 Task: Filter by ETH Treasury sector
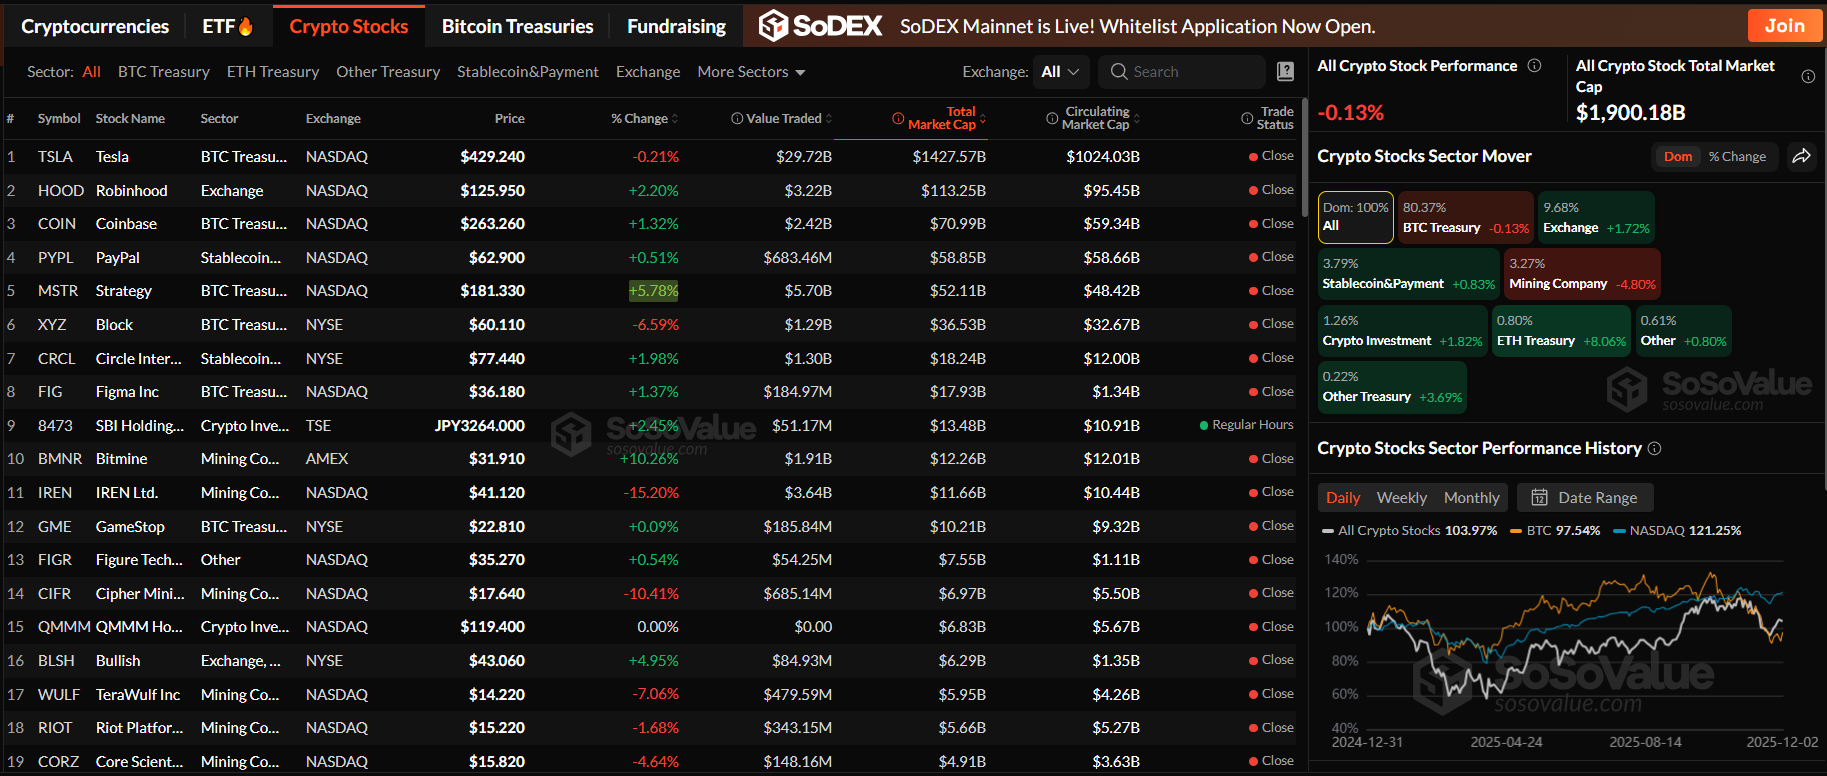[272, 72]
